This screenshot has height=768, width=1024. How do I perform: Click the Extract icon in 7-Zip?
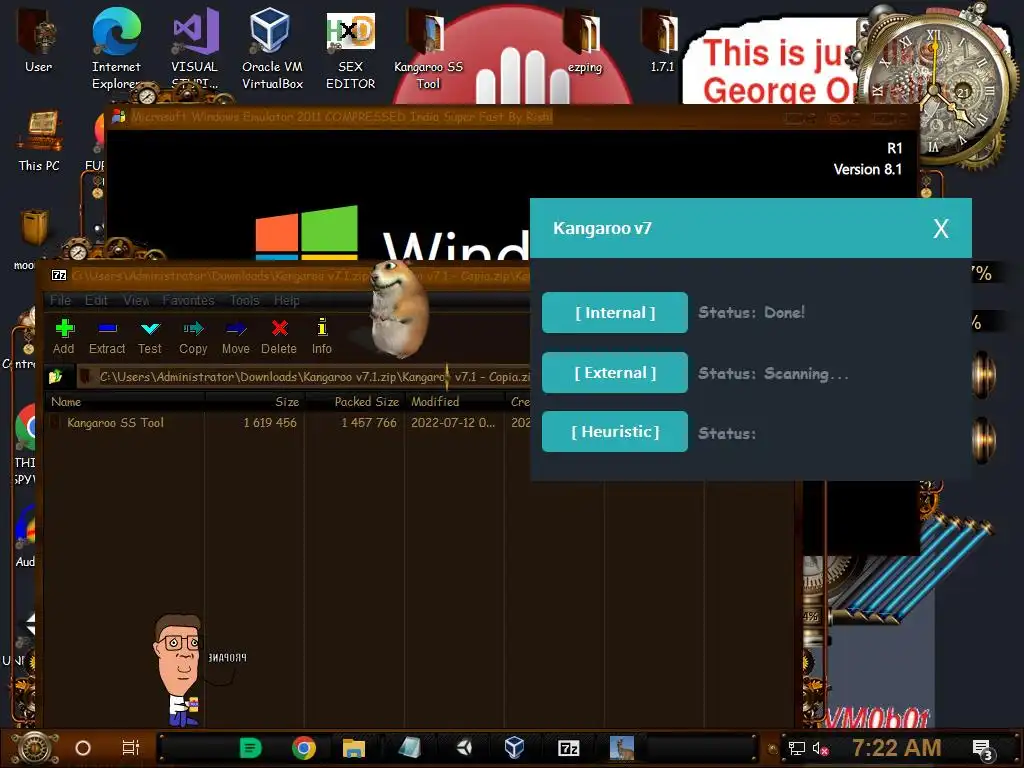(x=107, y=336)
